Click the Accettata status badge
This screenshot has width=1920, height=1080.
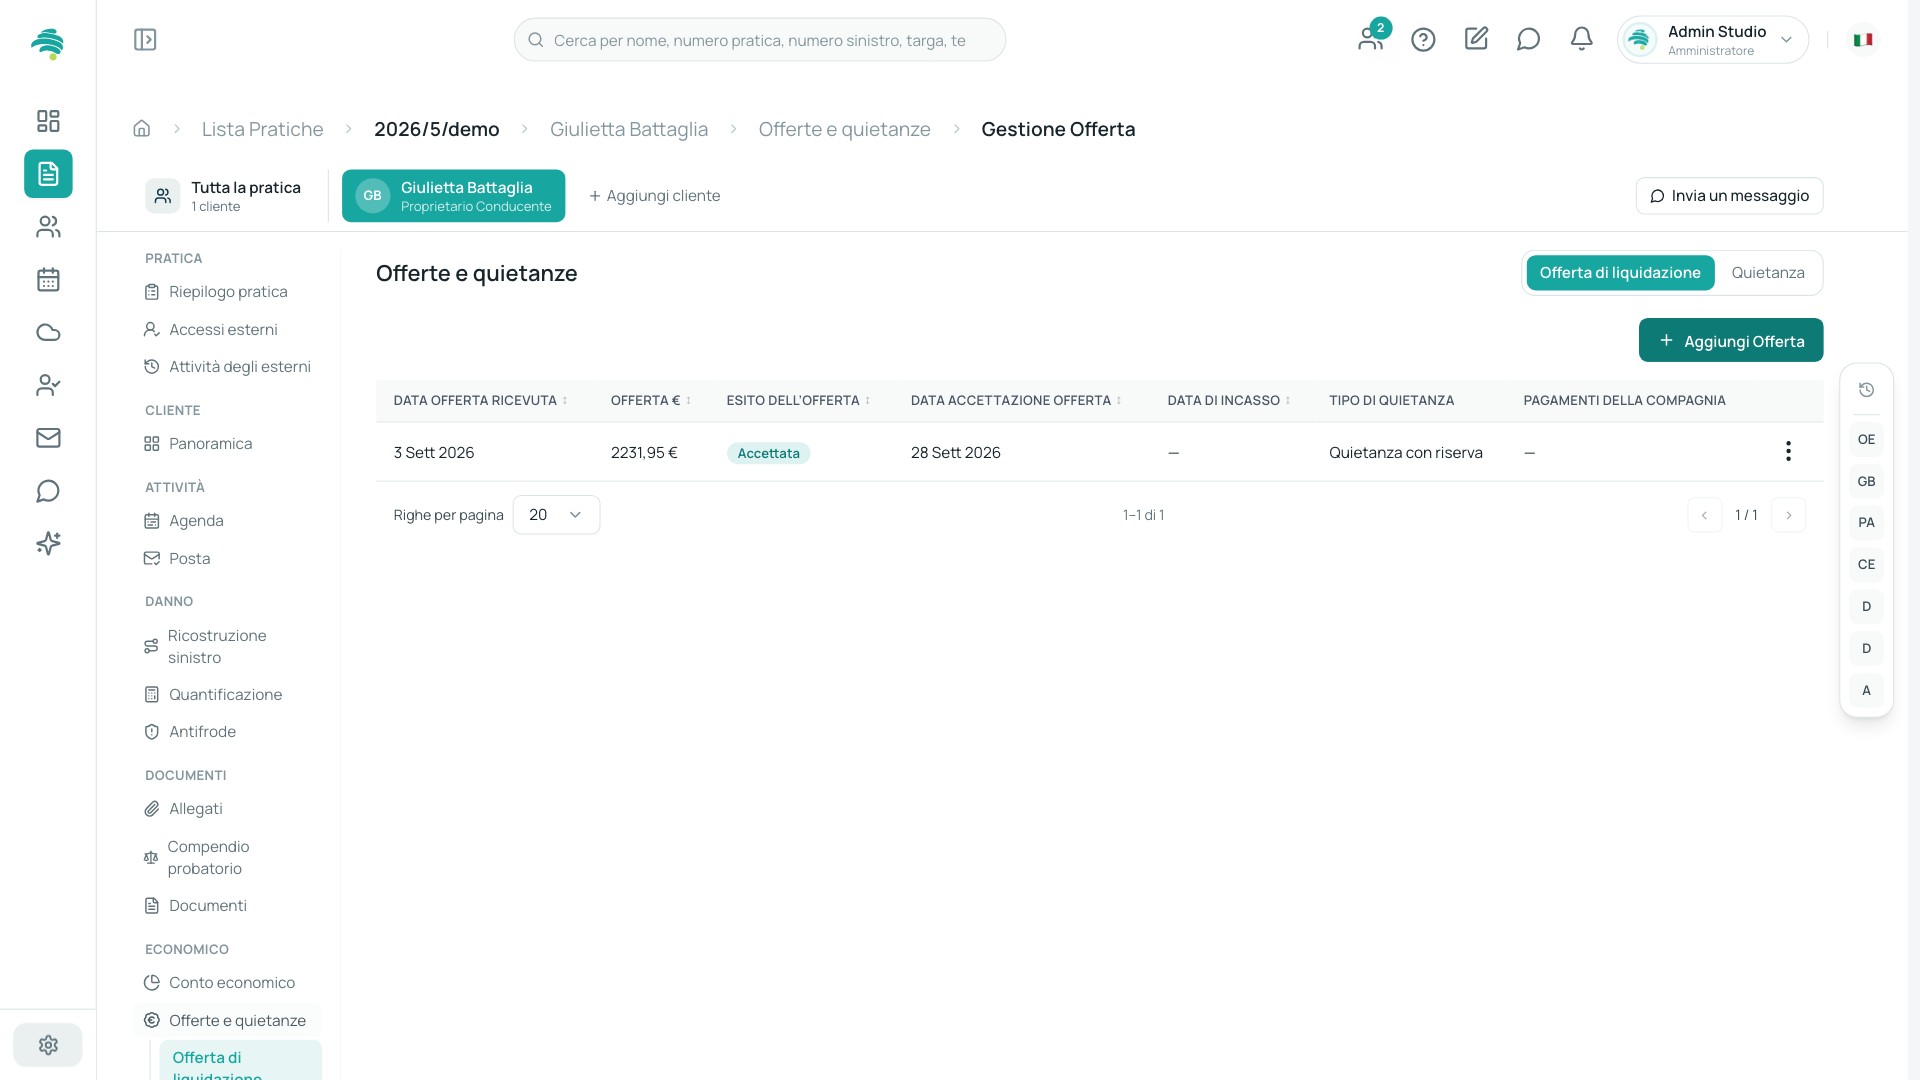[x=768, y=454]
